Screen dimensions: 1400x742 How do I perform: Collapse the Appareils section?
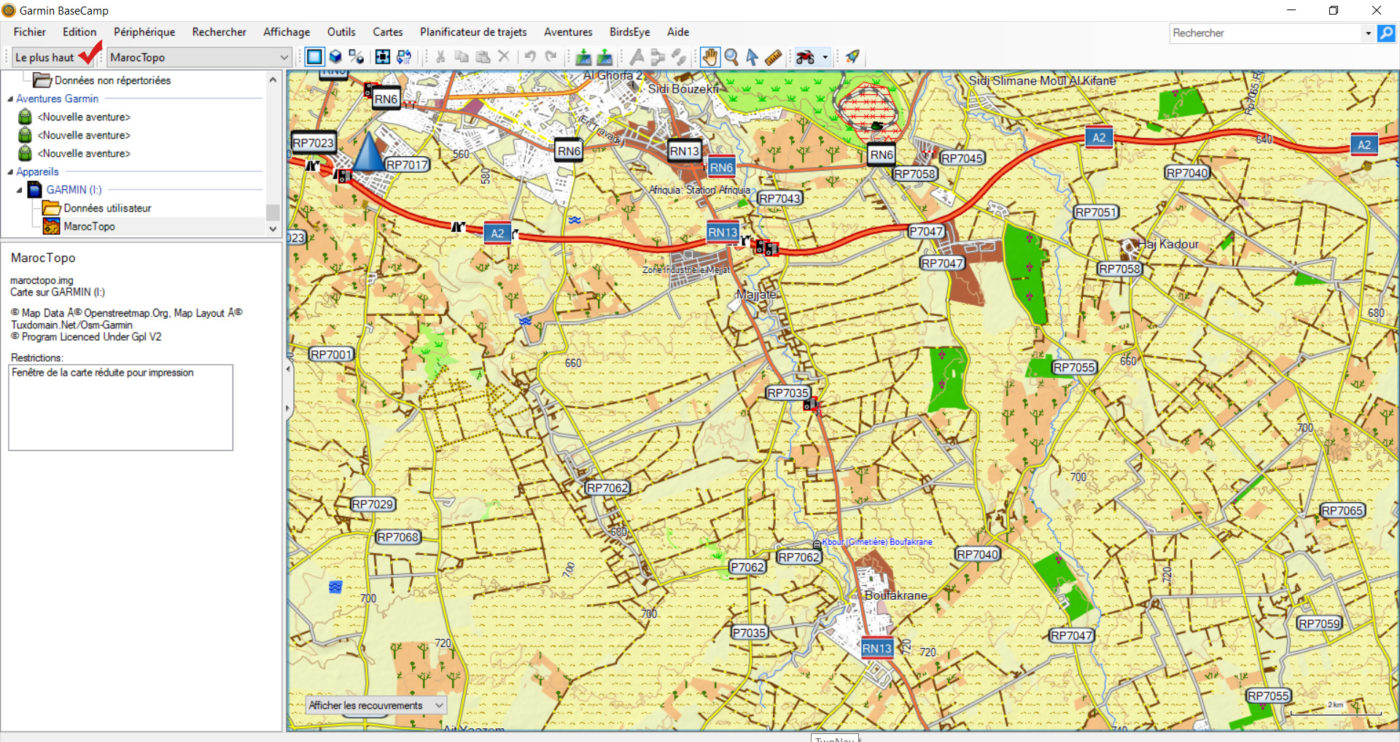[8, 171]
